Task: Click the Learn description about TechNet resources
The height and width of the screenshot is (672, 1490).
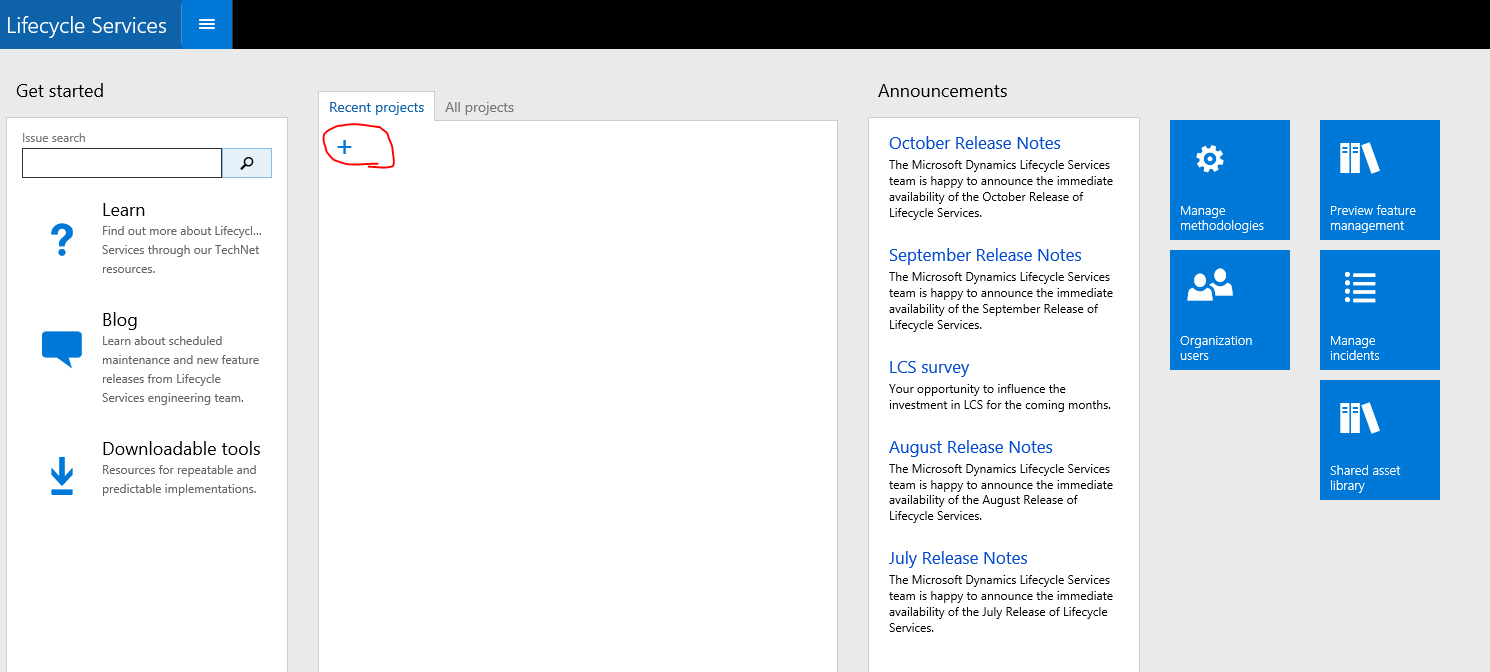Action: pos(182,250)
